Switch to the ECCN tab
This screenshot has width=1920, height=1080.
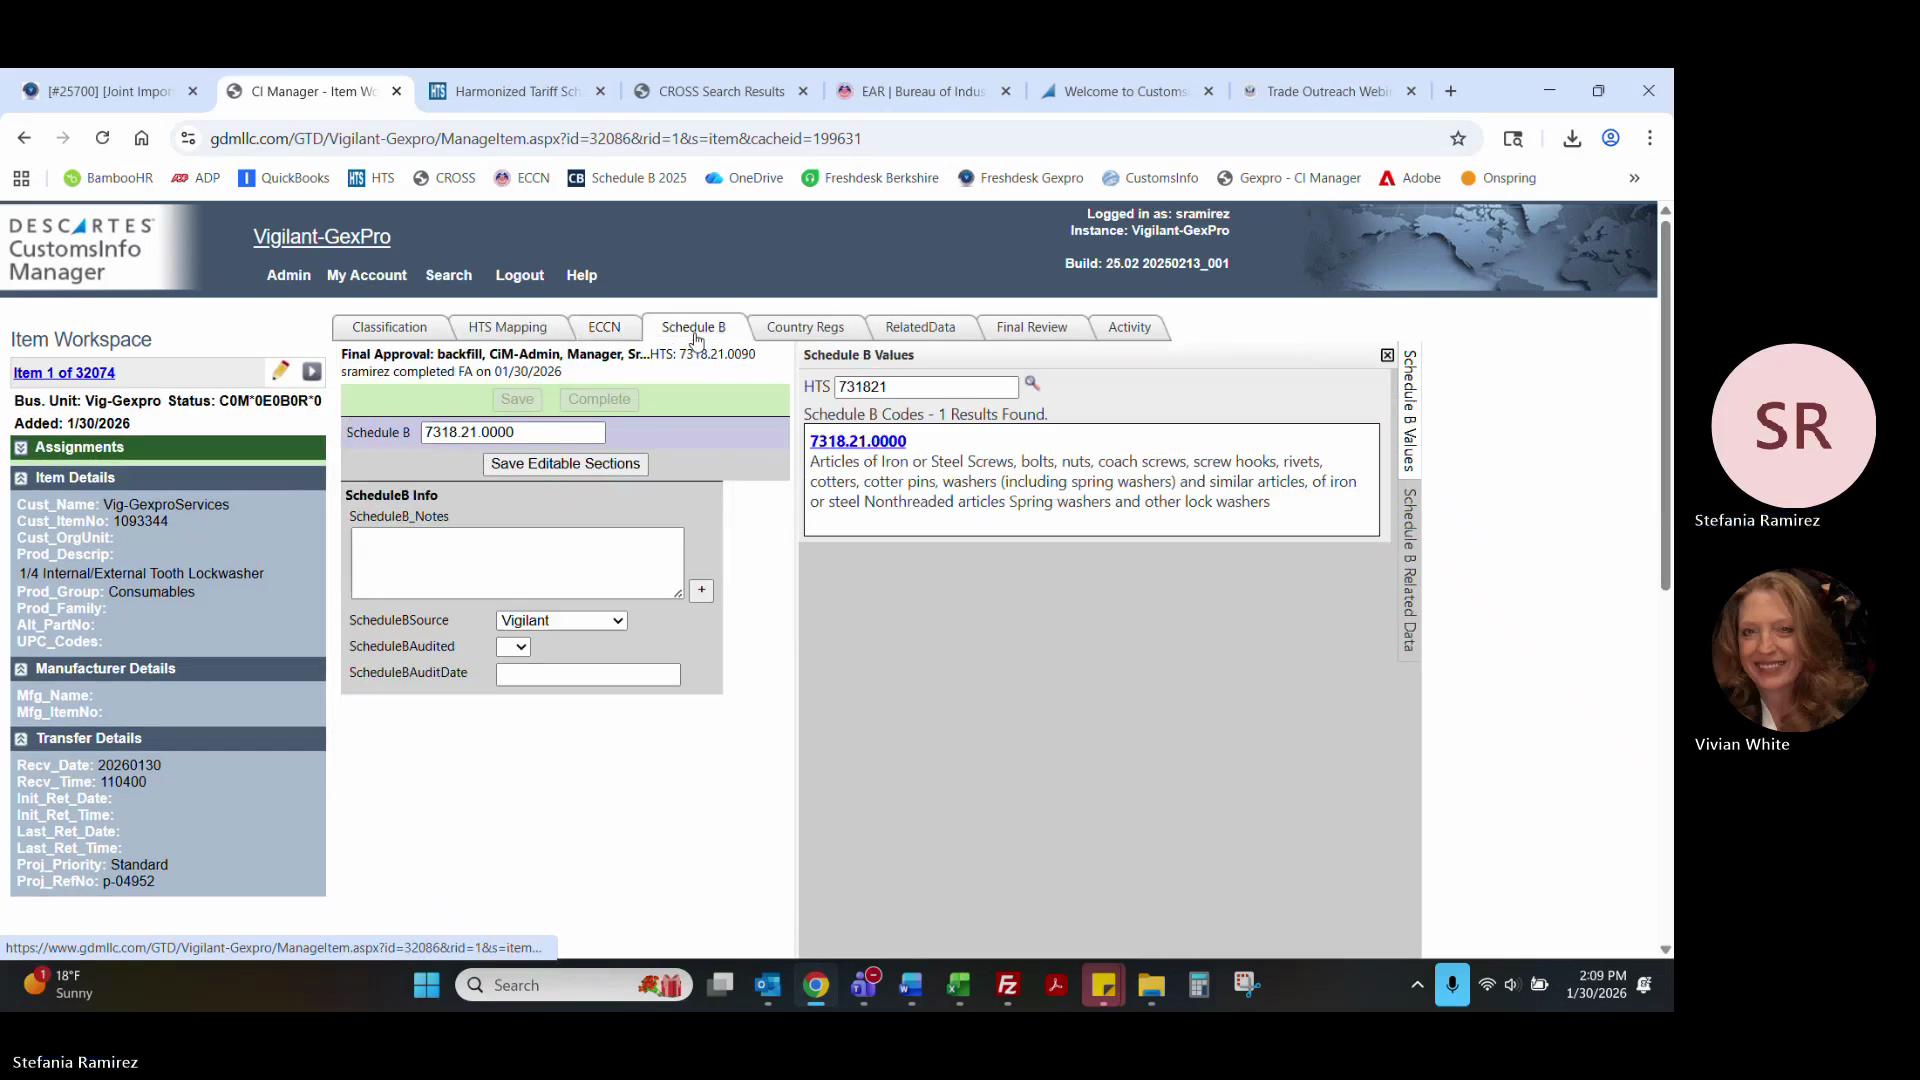604,327
